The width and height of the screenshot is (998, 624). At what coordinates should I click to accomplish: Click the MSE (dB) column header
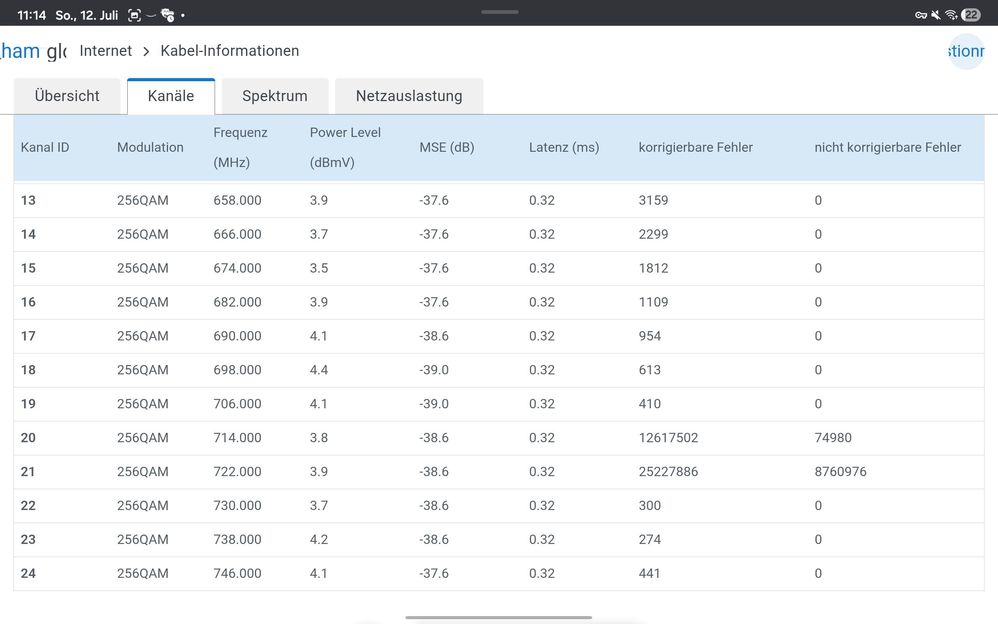click(447, 148)
